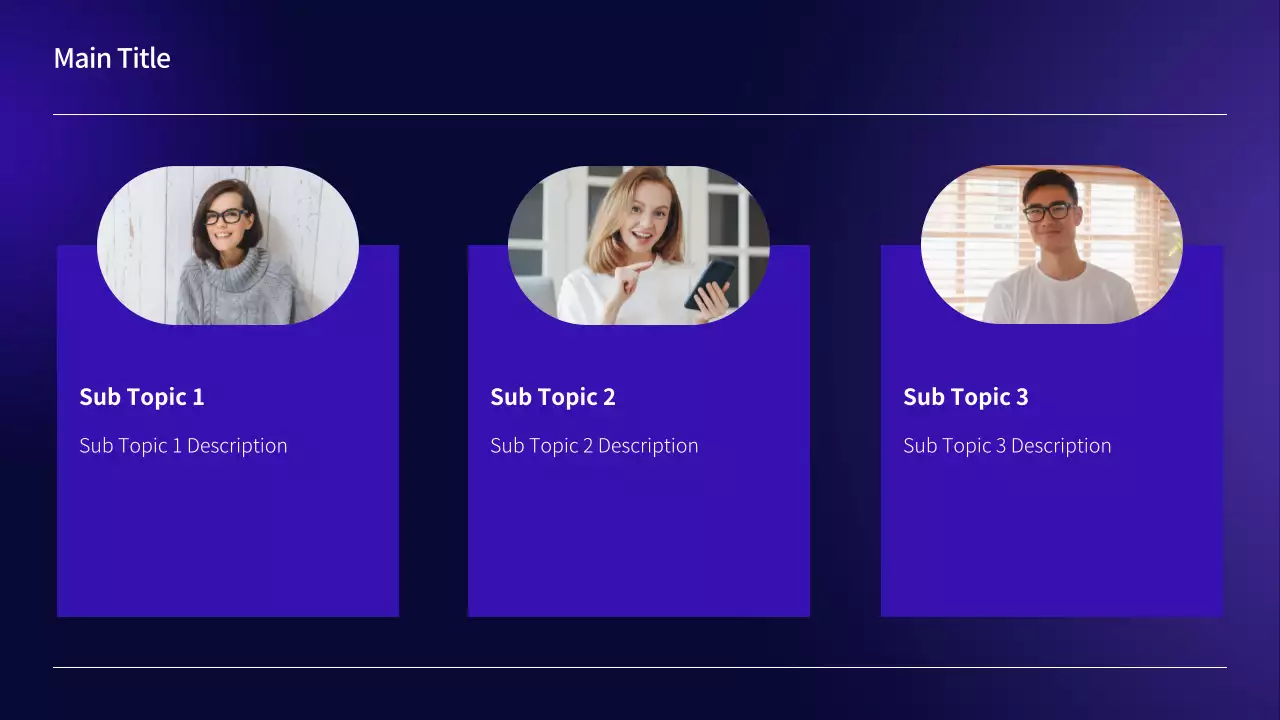The image size is (1280, 720).
Task: Click the glasses of the man in white t-shirt
Action: [1047, 212]
